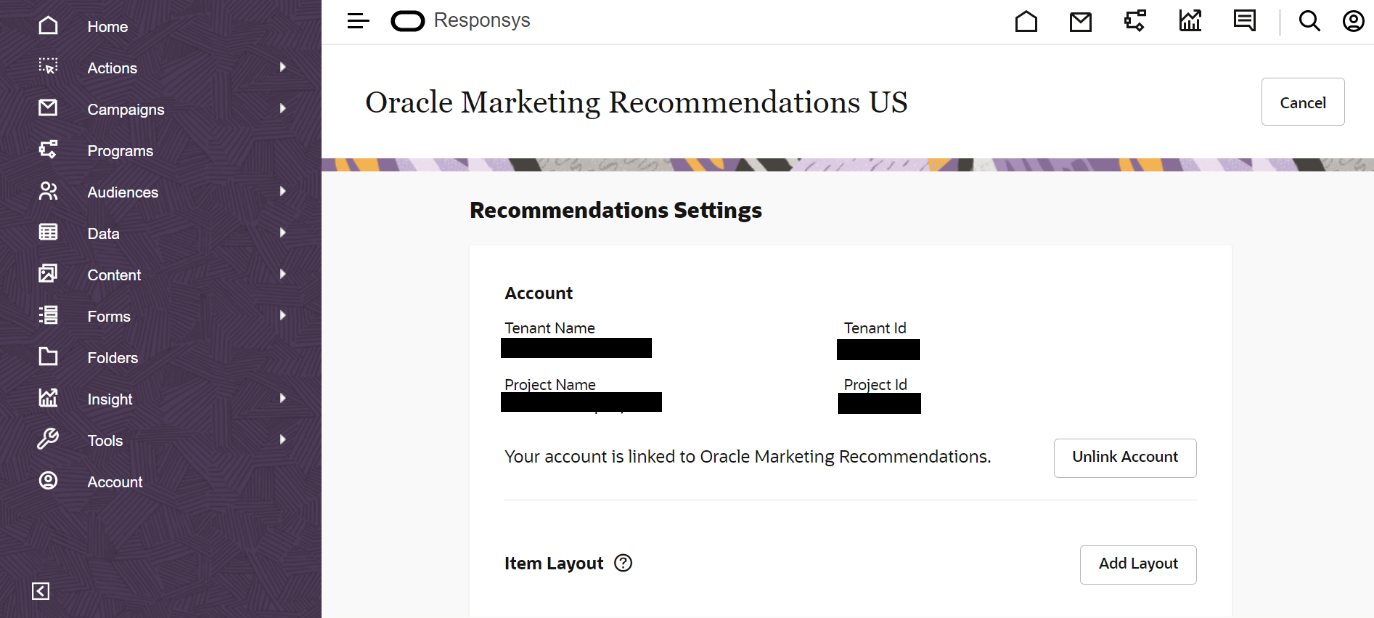Open Programs in the sidebar
This screenshot has height=618, width=1374.
coord(120,151)
